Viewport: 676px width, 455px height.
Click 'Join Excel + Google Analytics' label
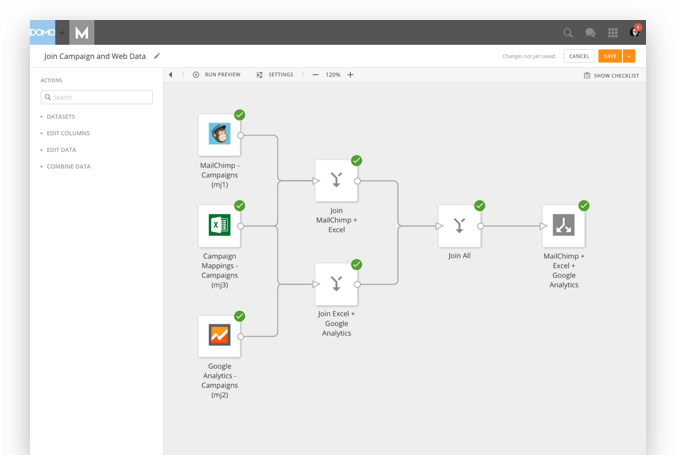[336, 323]
